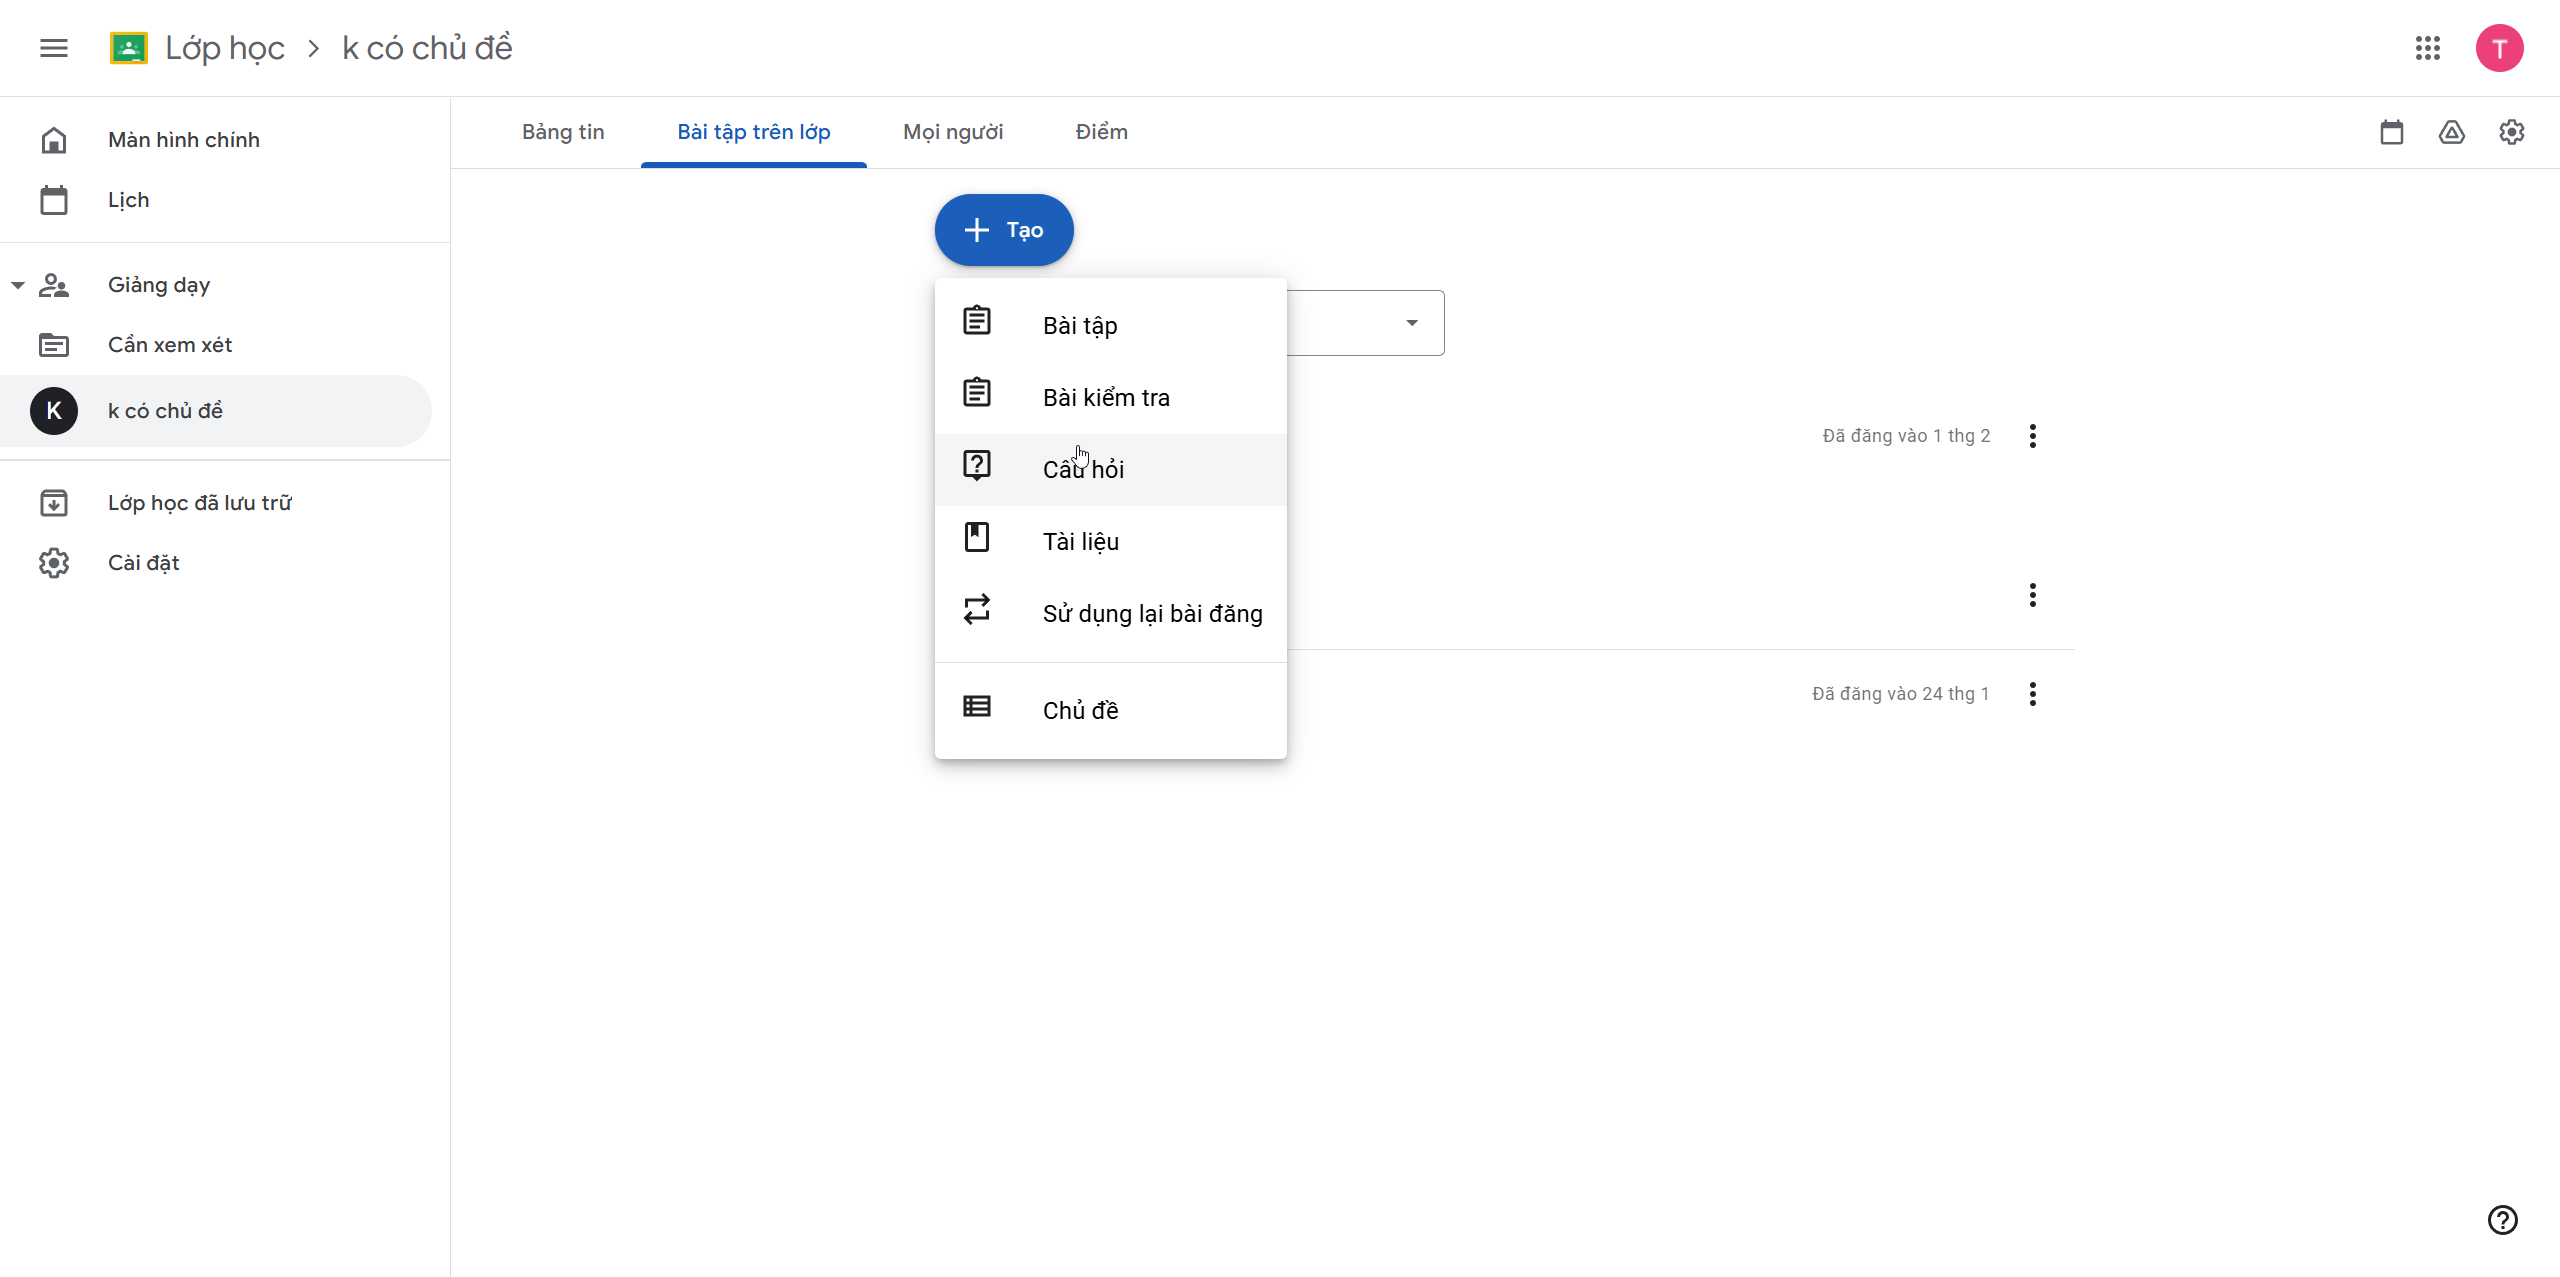Collapse the Giảng dạy section arrow

[x=18, y=285]
